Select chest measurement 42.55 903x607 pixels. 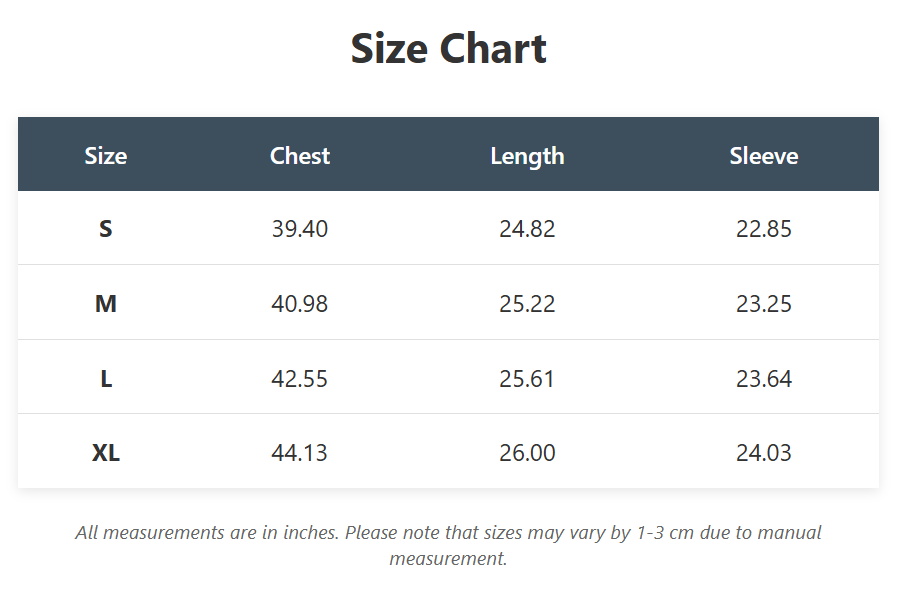pyautogui.click(x=300, y=379)
